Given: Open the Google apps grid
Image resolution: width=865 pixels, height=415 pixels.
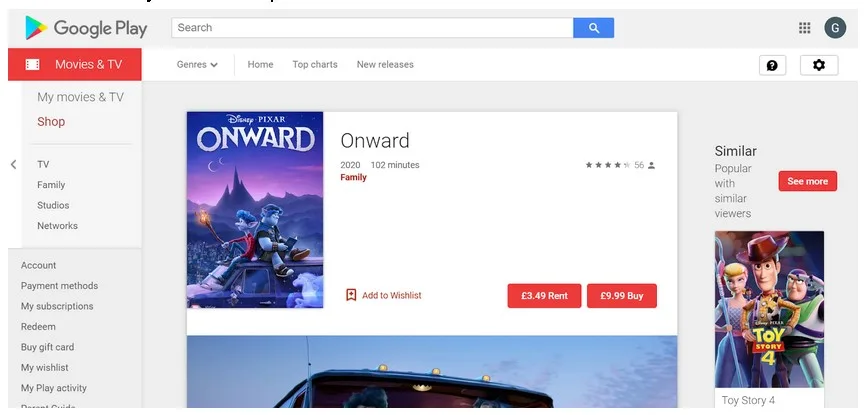Looking at the screenshot, I should (x=804, y=28).
